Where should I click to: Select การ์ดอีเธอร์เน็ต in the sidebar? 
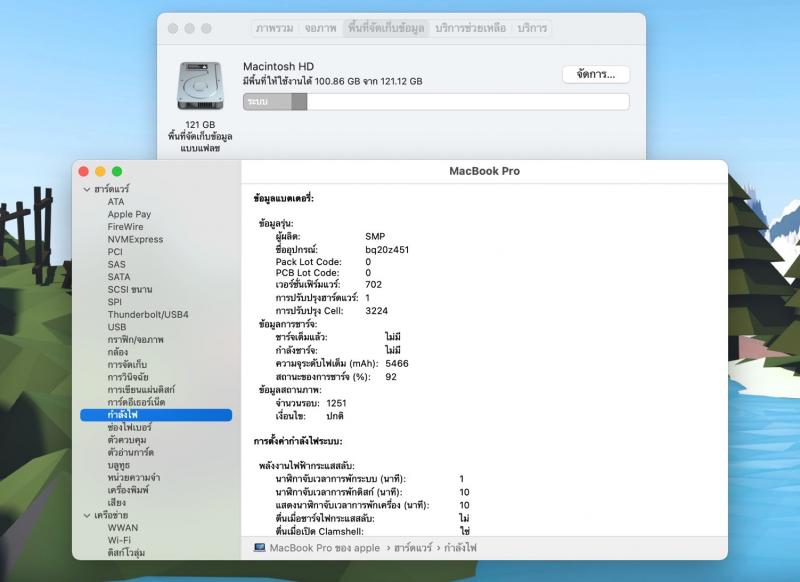[x=136, y=402]
